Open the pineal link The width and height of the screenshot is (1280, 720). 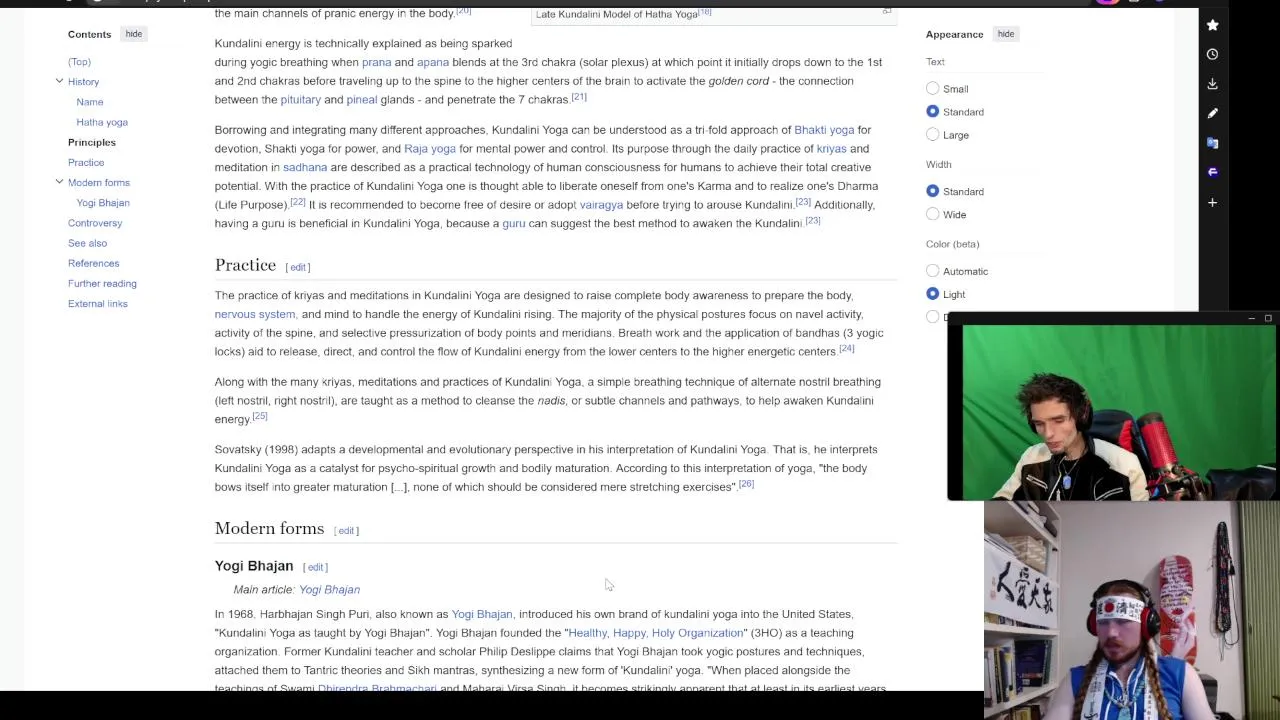click(361, 100)
